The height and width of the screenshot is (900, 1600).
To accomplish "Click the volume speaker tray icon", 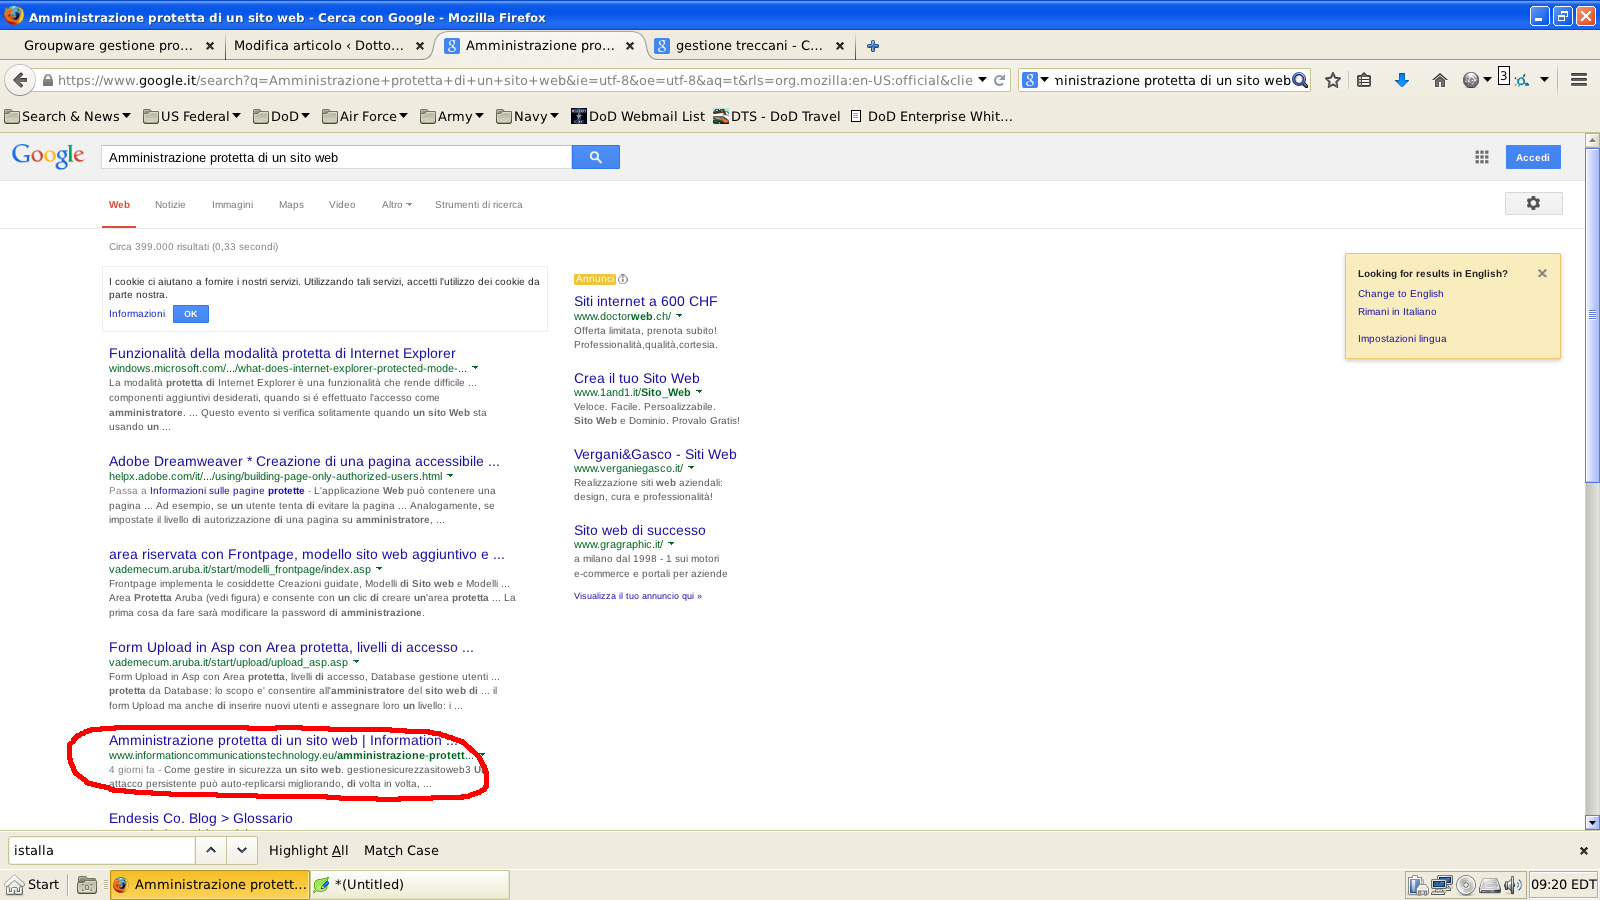I will tap(1513, 884).
